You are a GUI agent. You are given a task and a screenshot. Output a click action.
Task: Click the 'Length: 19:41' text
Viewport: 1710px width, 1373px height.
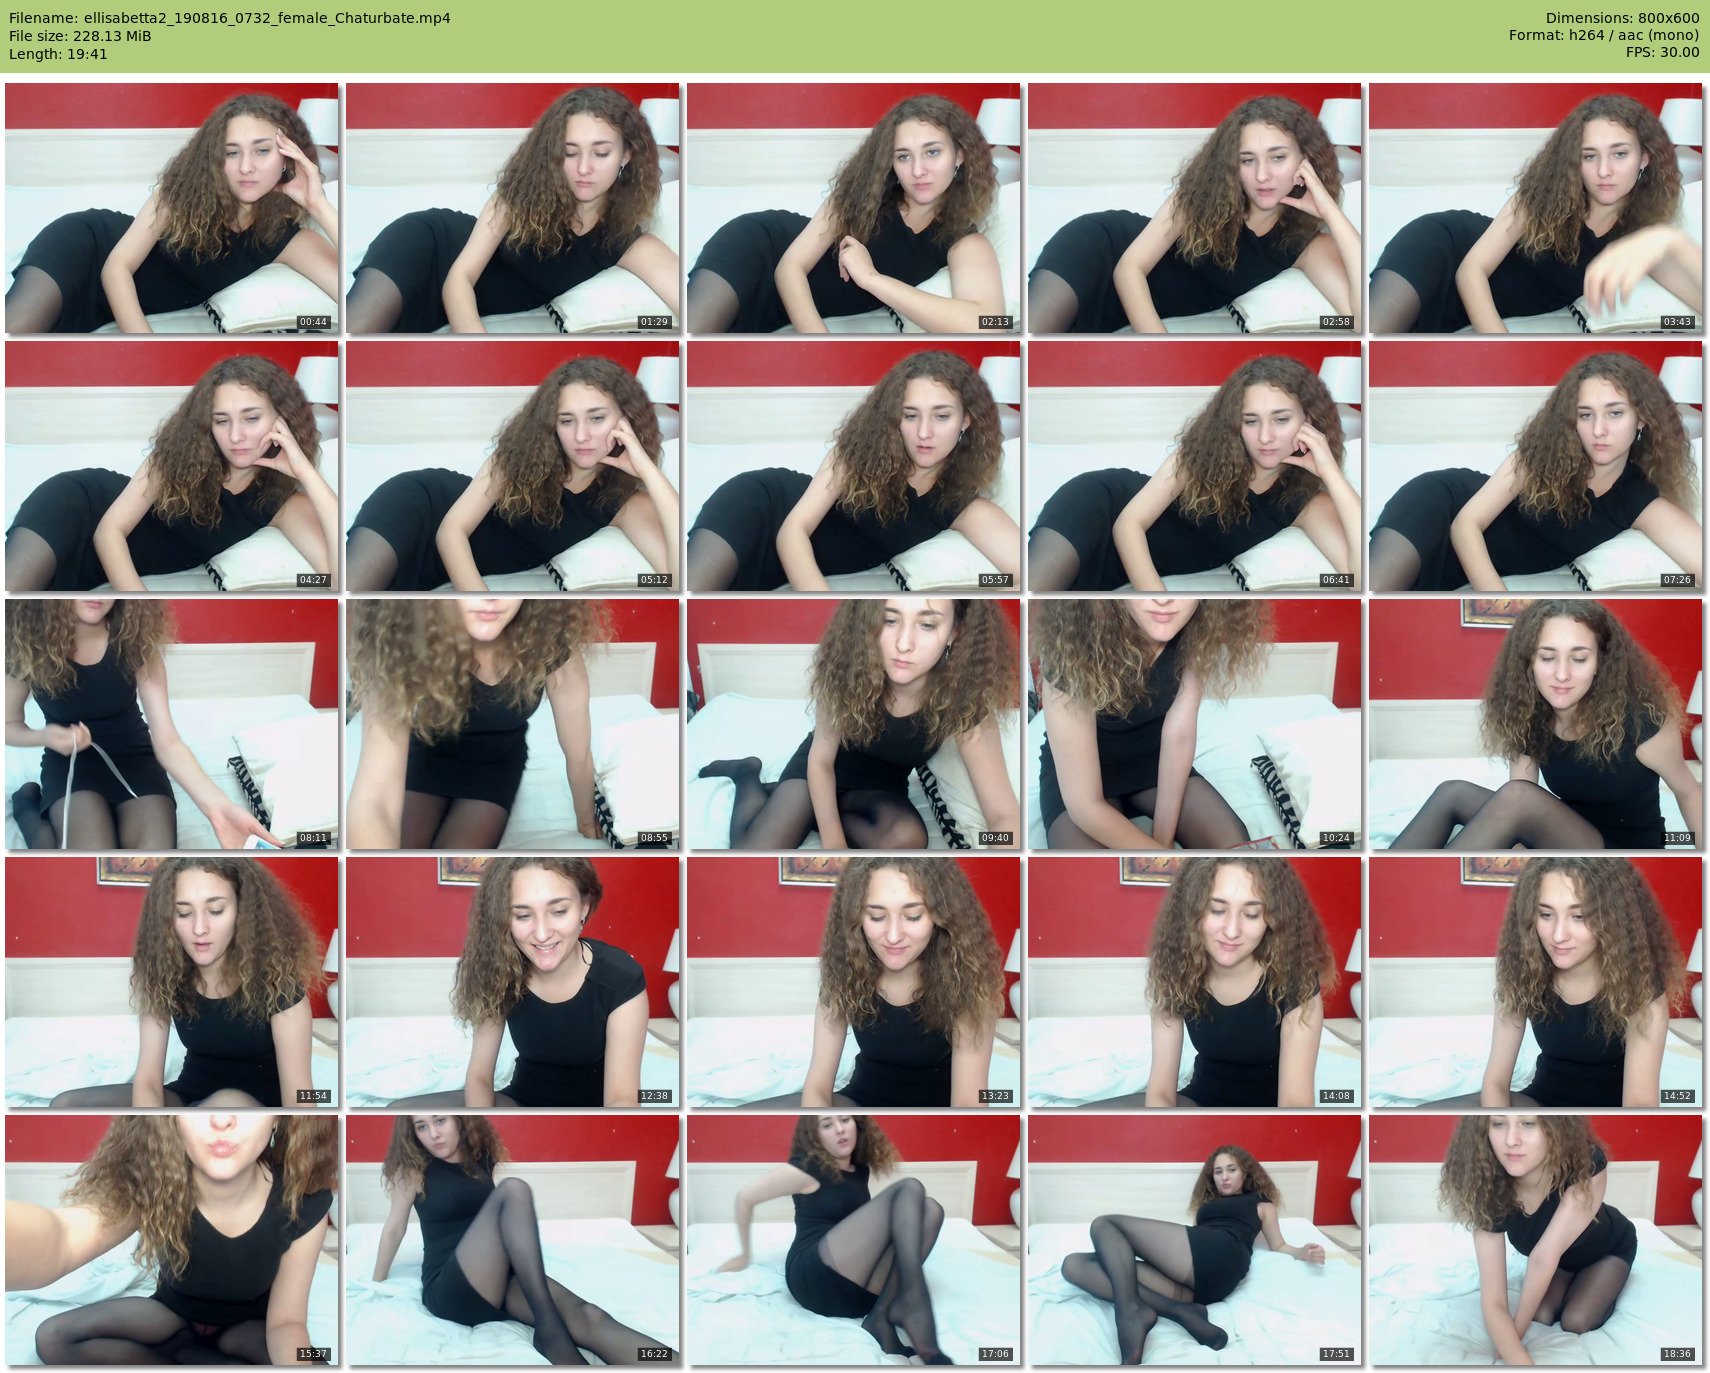[58, 54]
